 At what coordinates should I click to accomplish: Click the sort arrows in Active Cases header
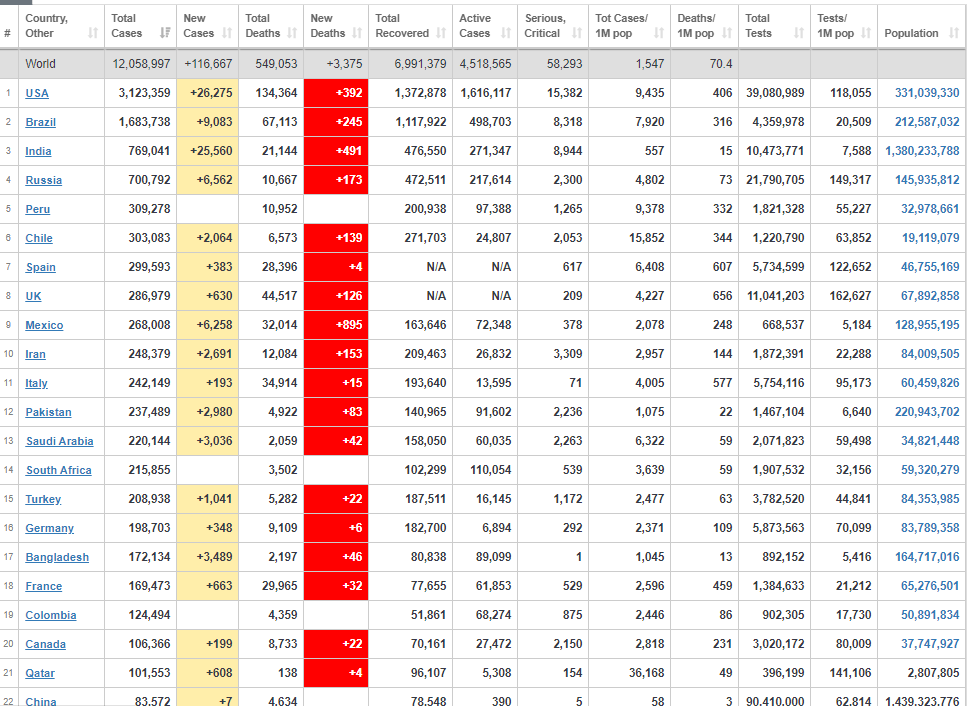tap(506, 33)
